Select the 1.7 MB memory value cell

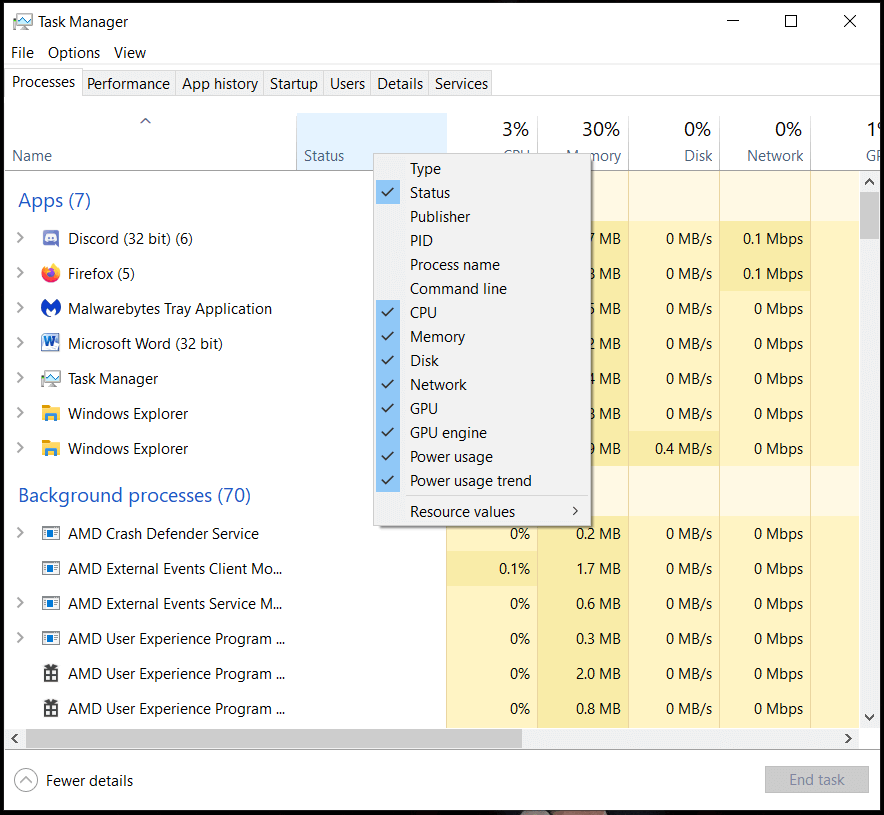(583, 569)
